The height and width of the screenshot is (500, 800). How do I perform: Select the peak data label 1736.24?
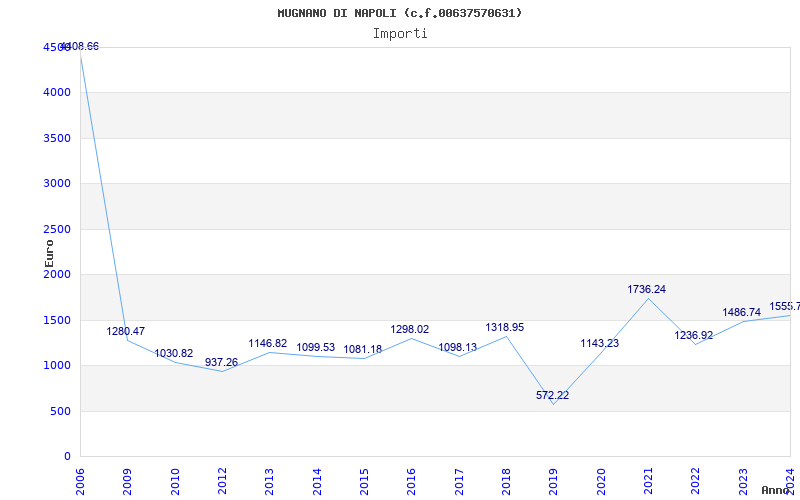pyautogui.click(x=646, y=289)
